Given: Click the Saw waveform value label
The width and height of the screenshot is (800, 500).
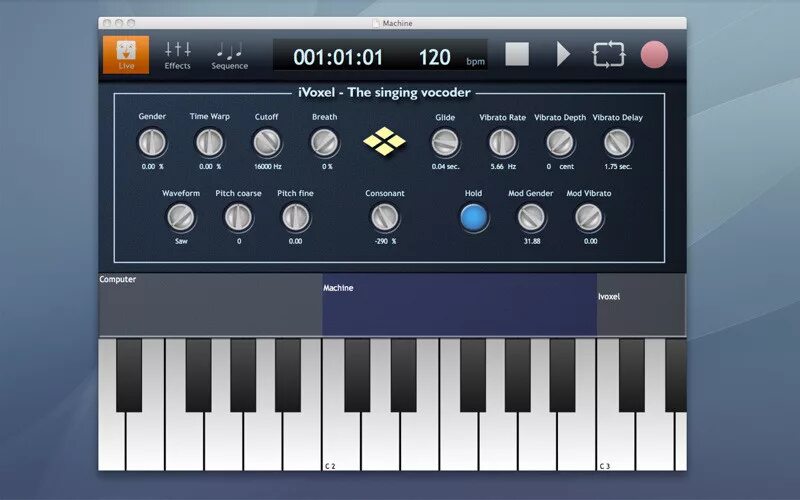Looking at the screenshot, I should coord(181,241).
